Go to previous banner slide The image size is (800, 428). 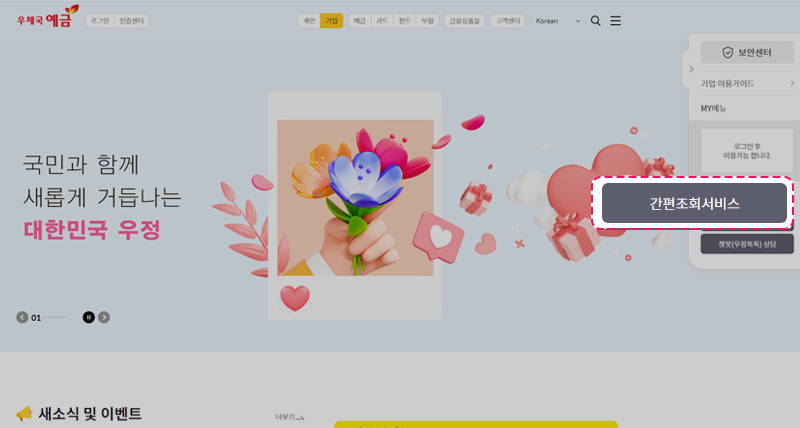coord(22,317)
